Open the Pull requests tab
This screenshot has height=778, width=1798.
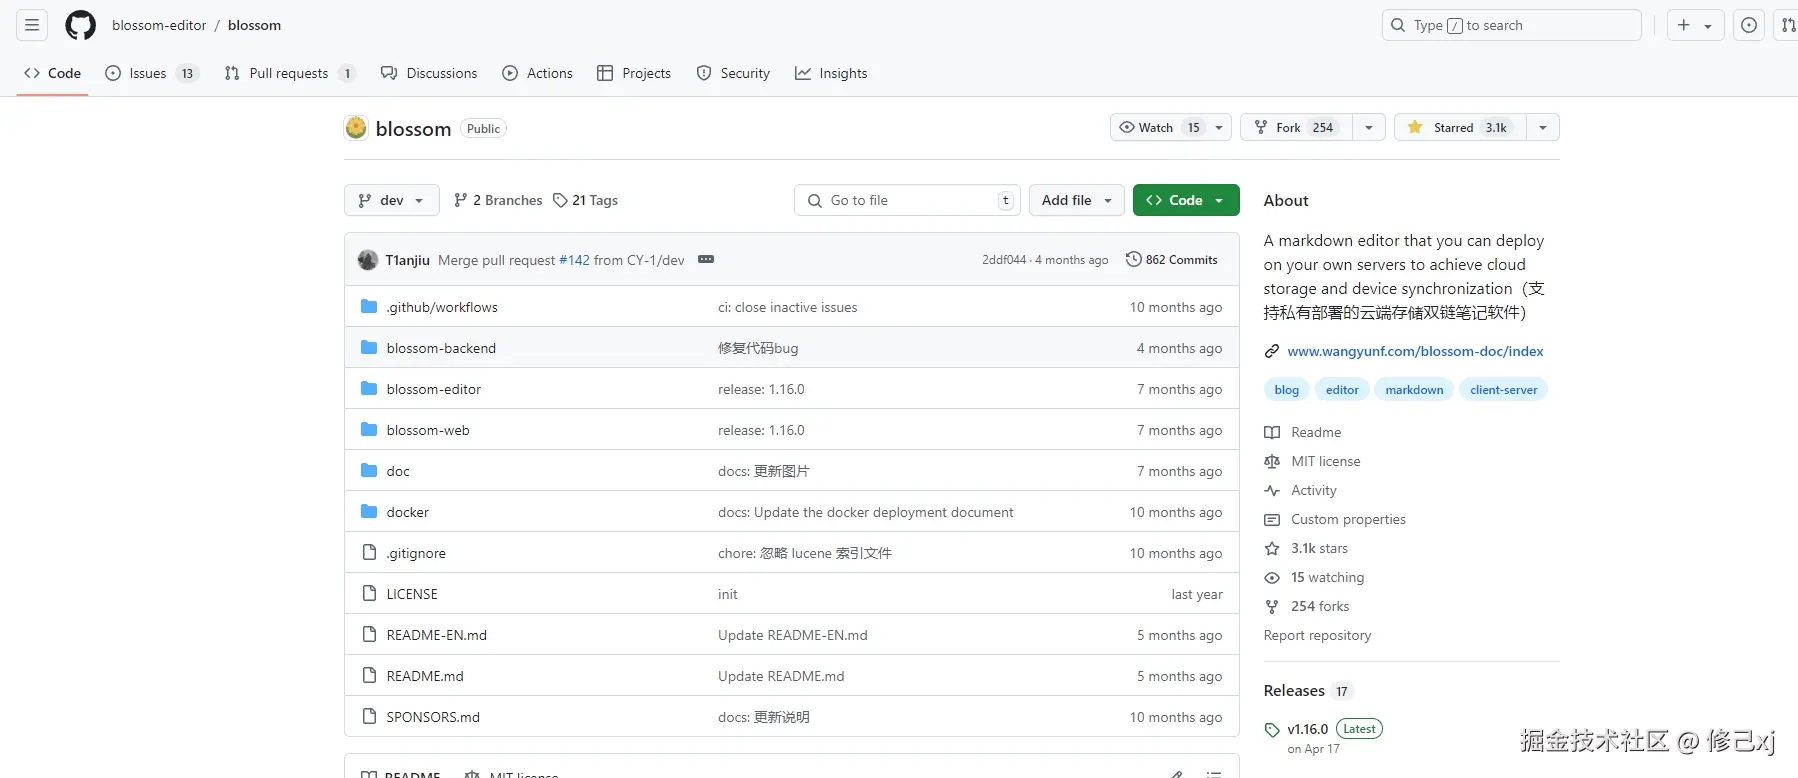click(x=290, y=73)
